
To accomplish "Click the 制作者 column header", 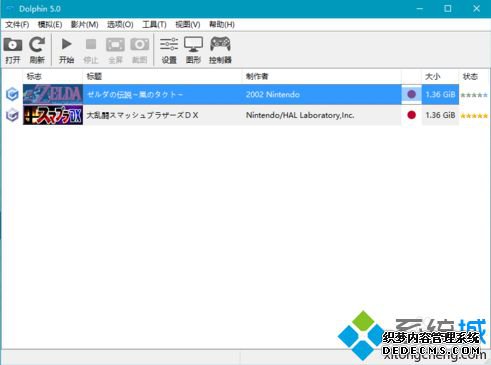I will coord(322,77).
